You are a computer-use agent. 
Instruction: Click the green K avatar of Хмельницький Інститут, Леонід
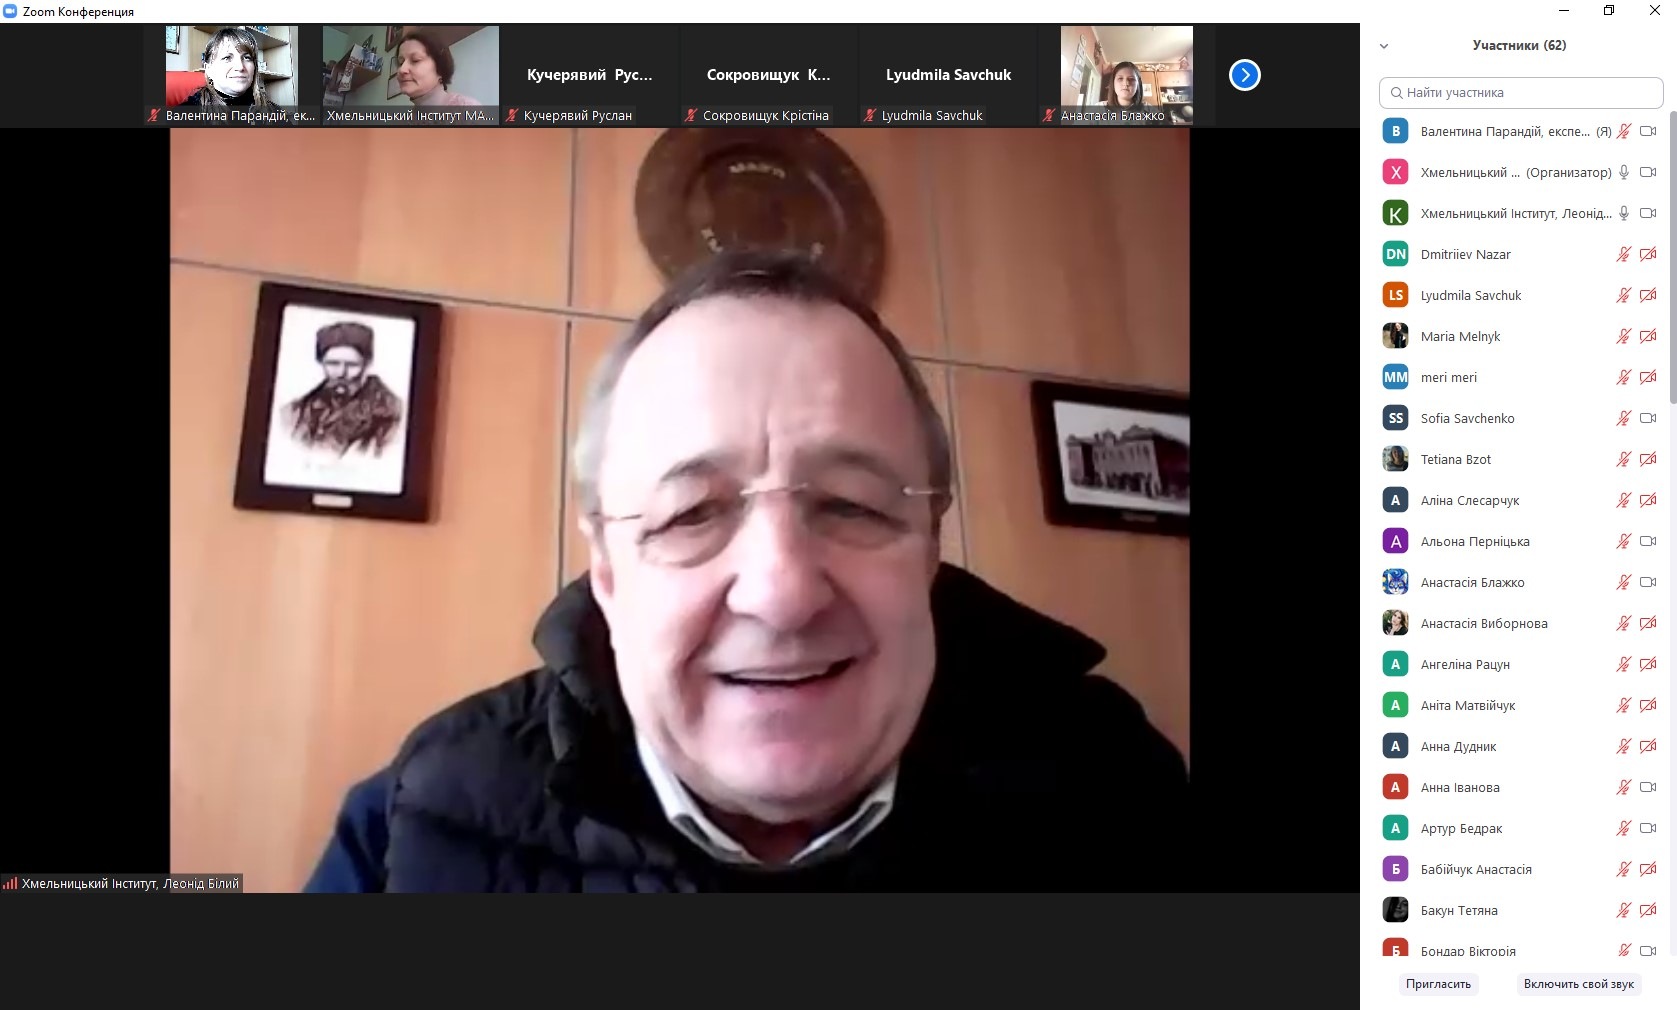click(x=1395, y=213)
